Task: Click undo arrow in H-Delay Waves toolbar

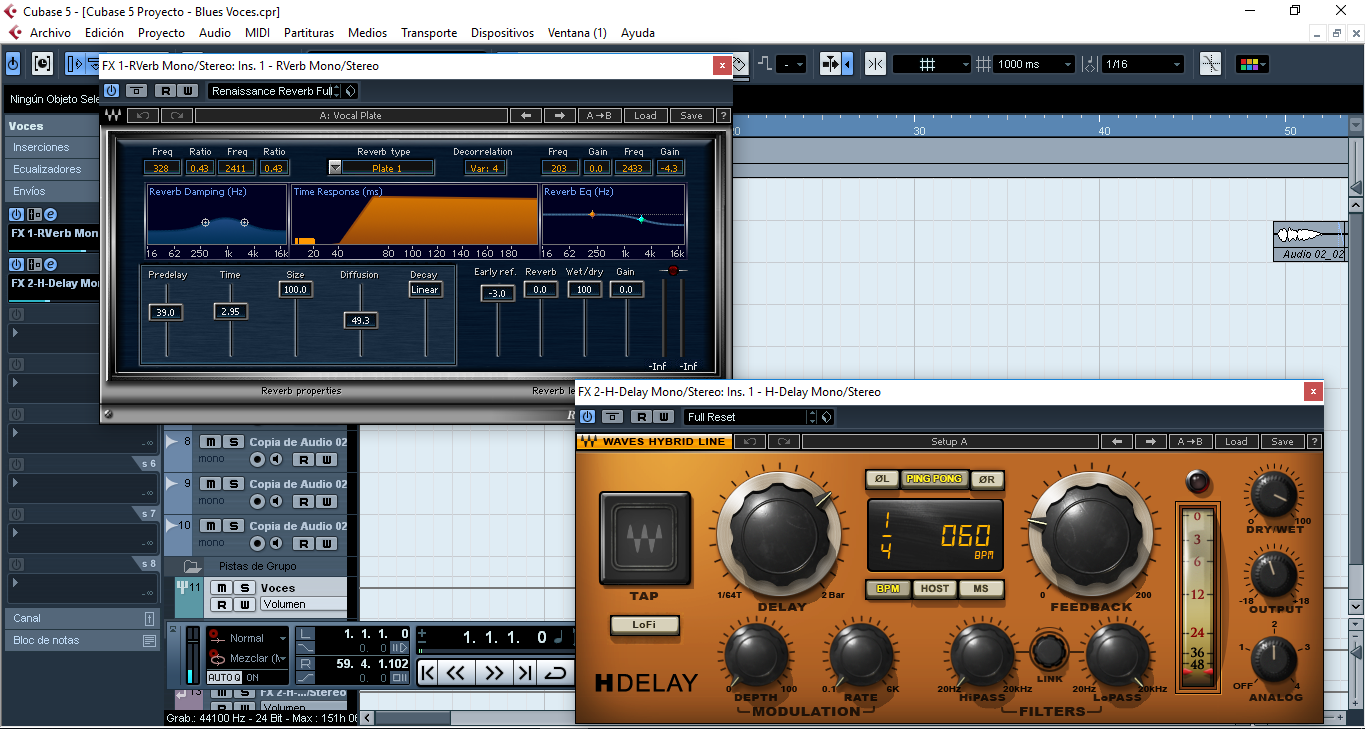Action: [x=749, y=442]
